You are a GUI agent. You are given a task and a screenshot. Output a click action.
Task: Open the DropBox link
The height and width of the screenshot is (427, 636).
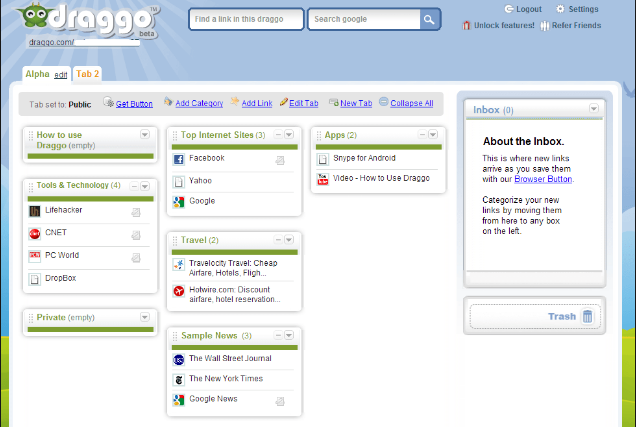coord(60,278)
